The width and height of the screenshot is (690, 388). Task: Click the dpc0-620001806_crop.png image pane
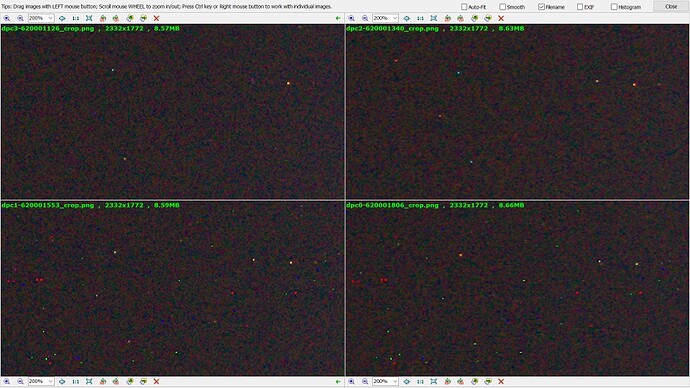518,289
